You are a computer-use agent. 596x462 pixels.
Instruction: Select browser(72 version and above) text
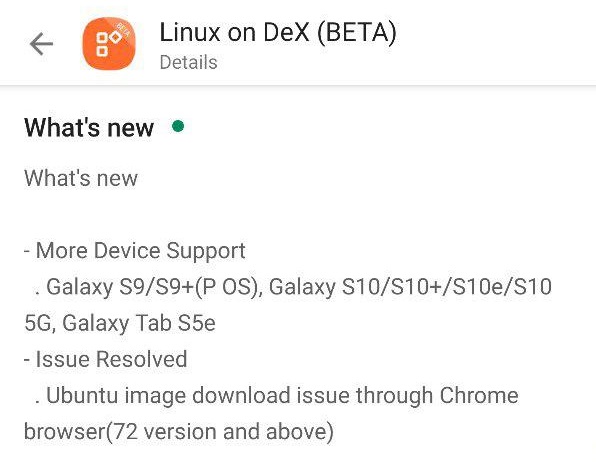179,432
